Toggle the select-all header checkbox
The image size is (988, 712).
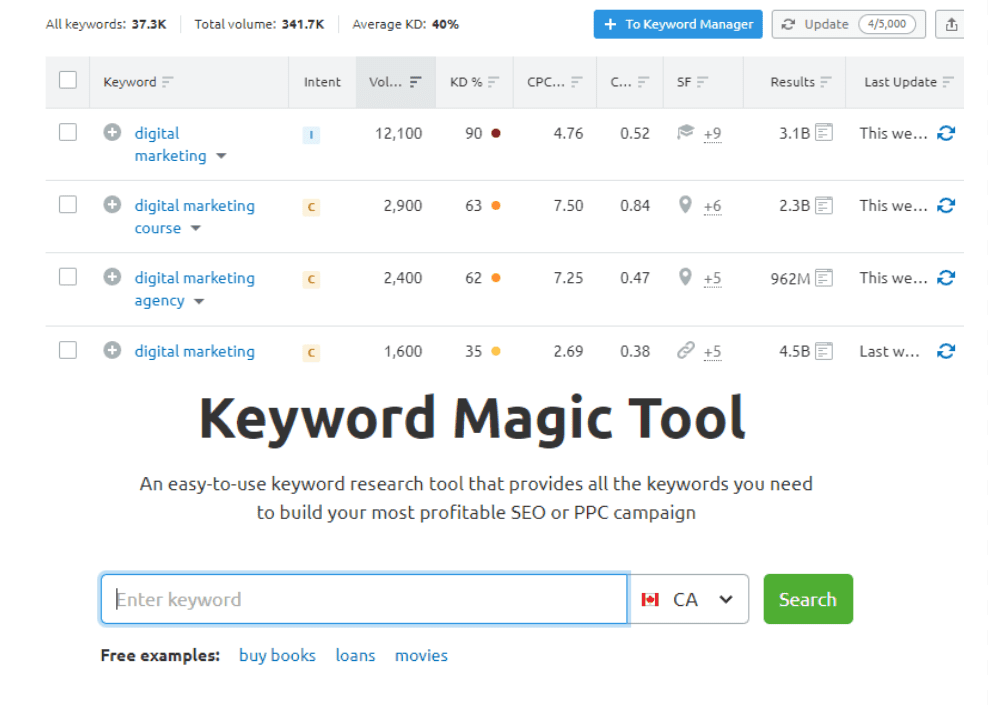pos(67,80)
